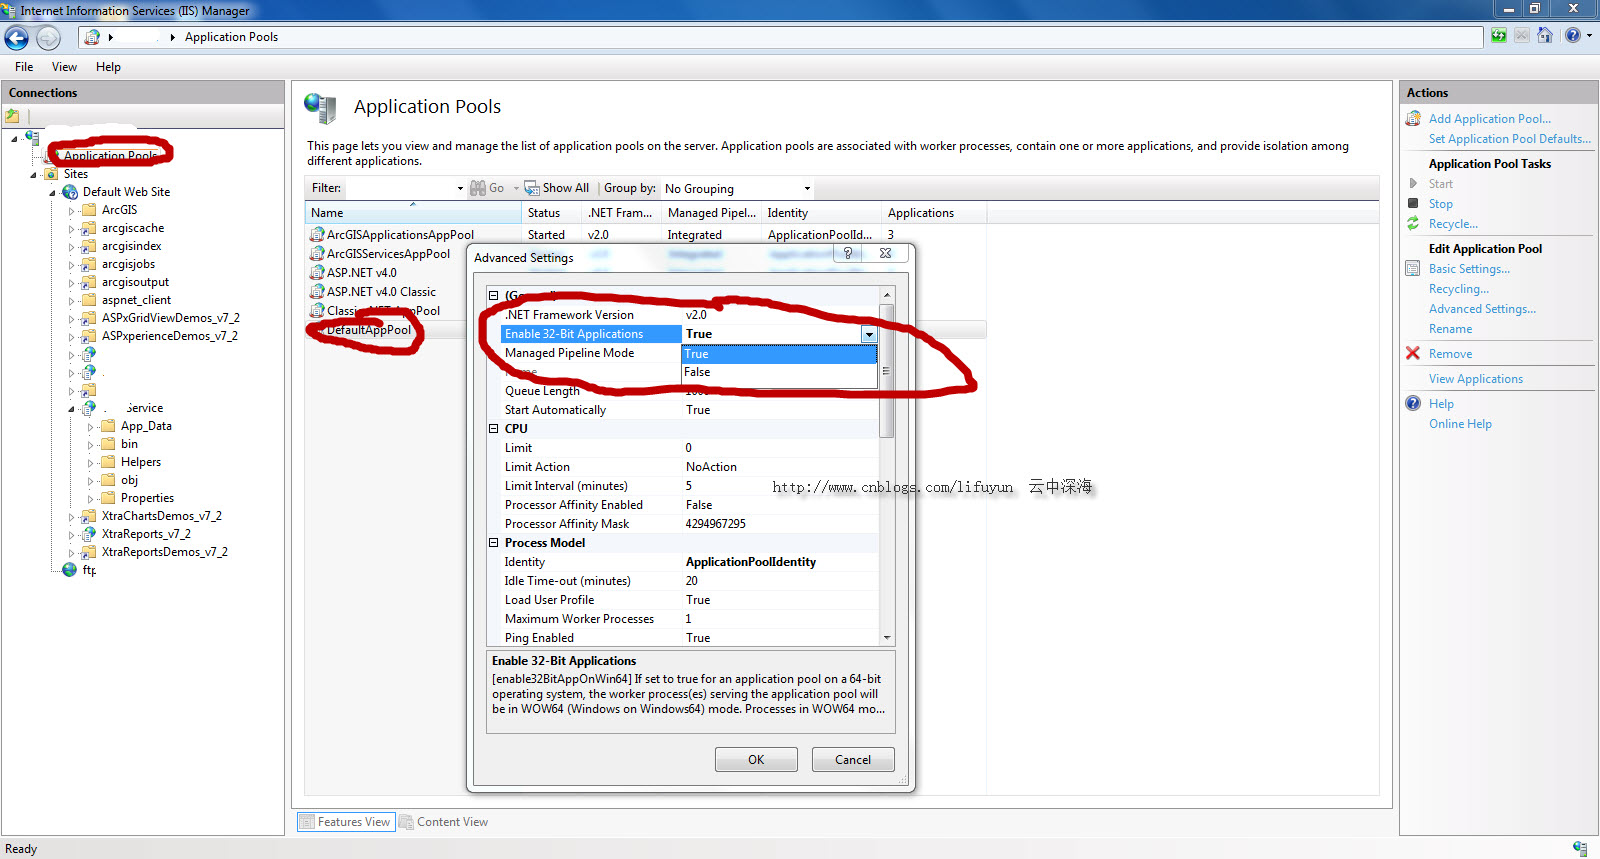1600x859 pixels.
Task: Click the Sites folder icon in tree
Action: coord(51,174)
